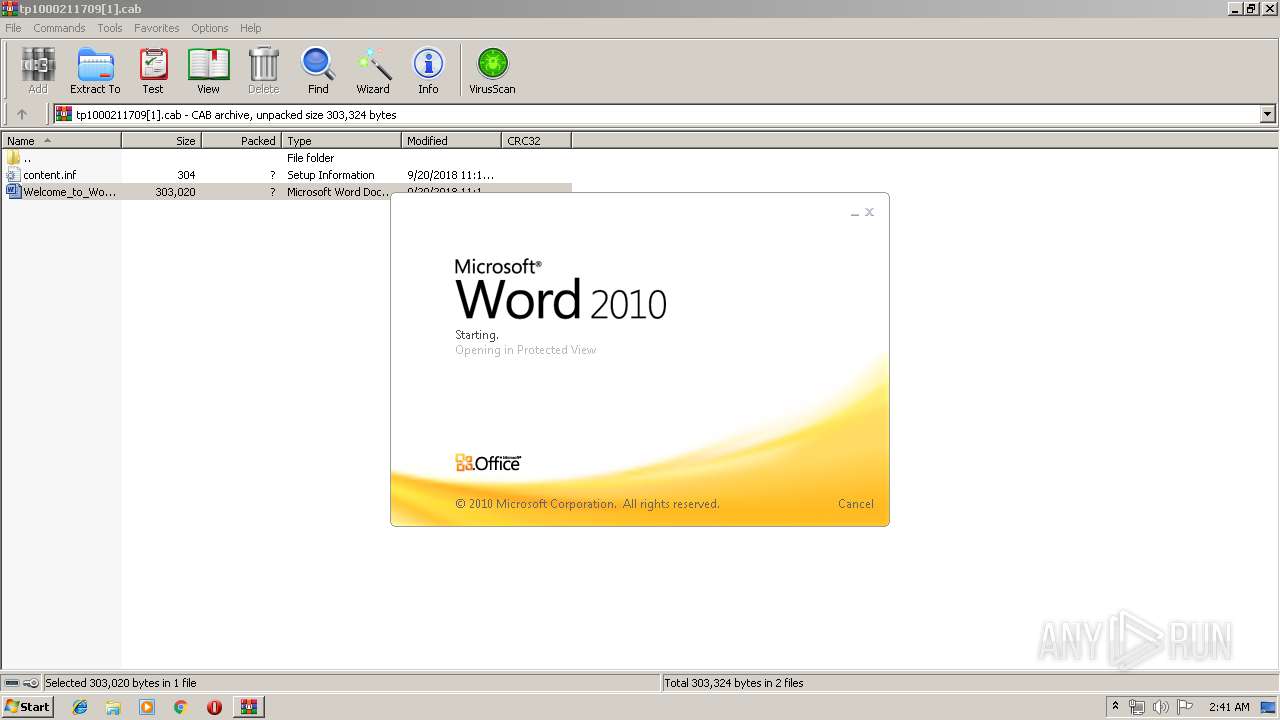Open the Favorites menu
The height and width of the screenshot is (720, 1280).
click(x=157, y=28)
